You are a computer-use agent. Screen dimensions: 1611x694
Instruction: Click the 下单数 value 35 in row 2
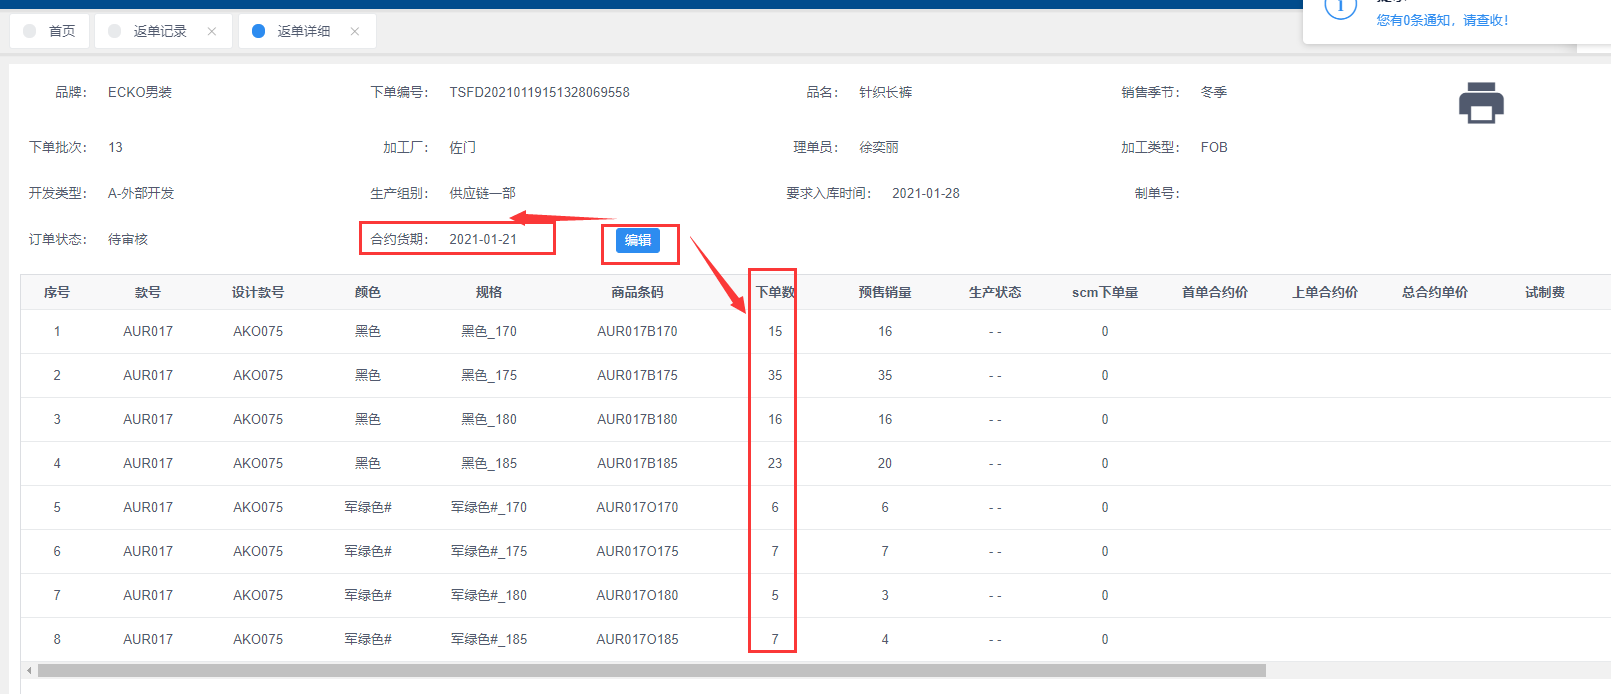775,375
